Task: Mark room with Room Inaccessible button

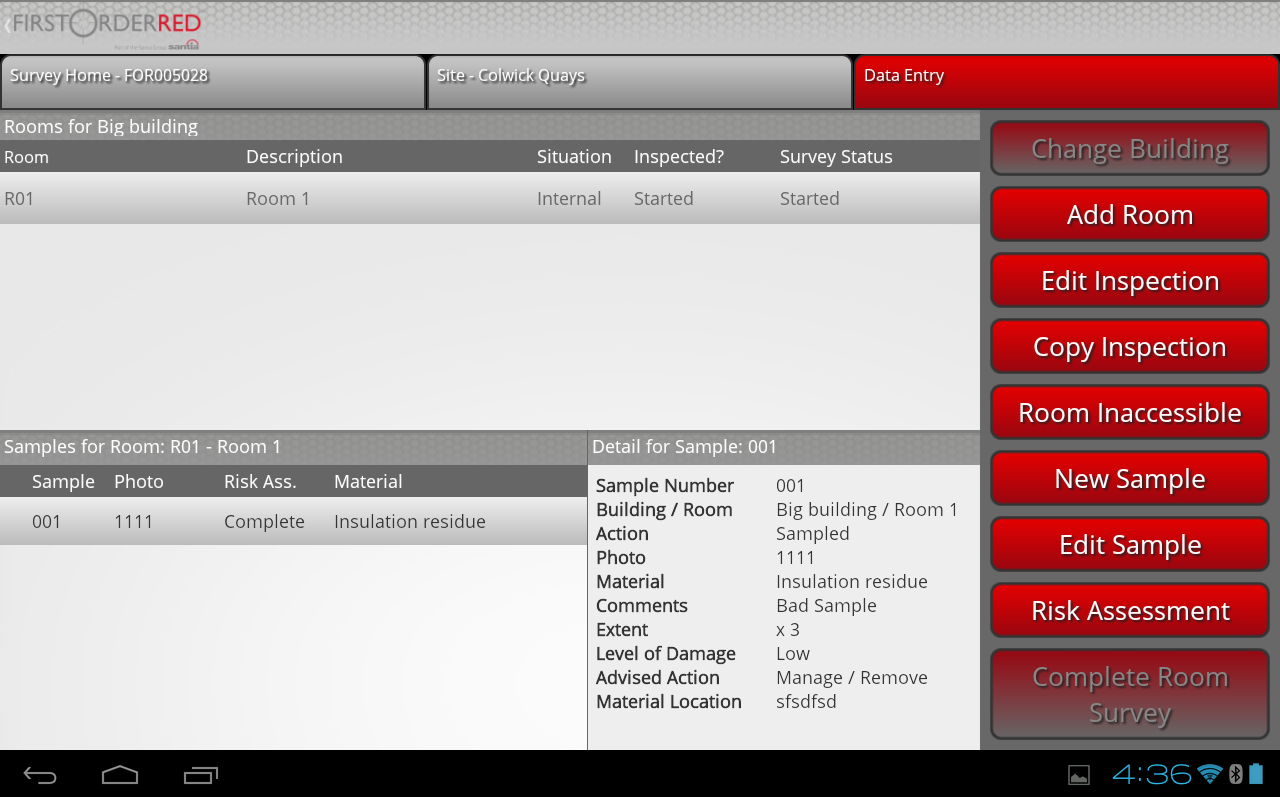Action: [x=1130, y=413]
